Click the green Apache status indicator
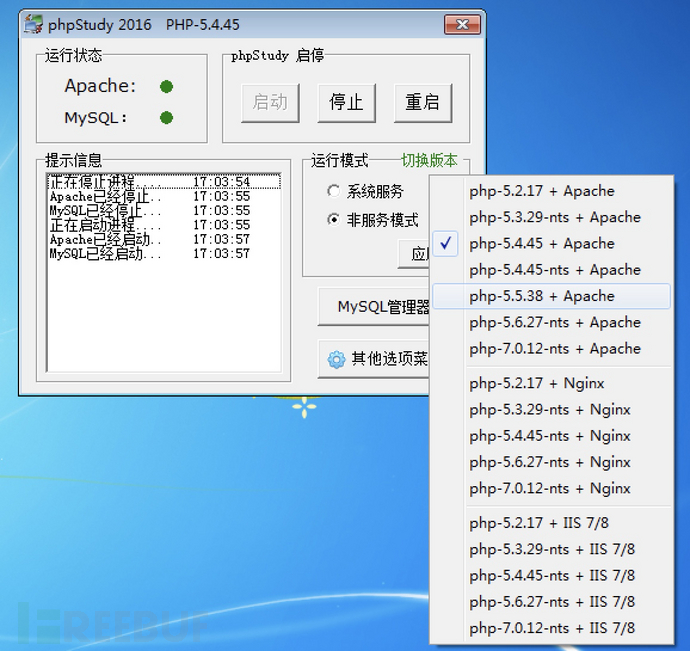The height and width of the screenshot is (651, 690). tap(166, 87)
